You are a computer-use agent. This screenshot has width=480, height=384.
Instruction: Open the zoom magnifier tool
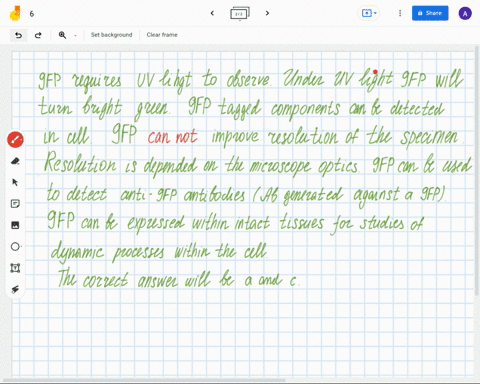click(x=62, y=35)
